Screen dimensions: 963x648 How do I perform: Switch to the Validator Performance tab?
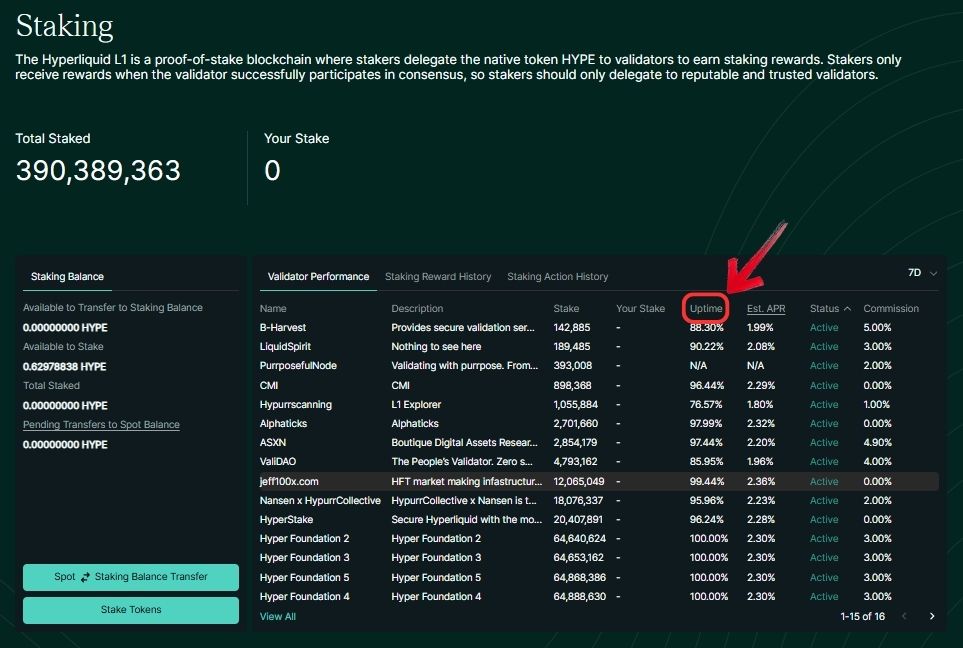coord(318,276)
